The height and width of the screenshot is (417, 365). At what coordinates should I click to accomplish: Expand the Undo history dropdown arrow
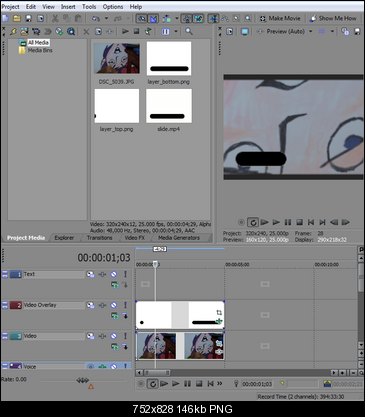tap(106, 19)
